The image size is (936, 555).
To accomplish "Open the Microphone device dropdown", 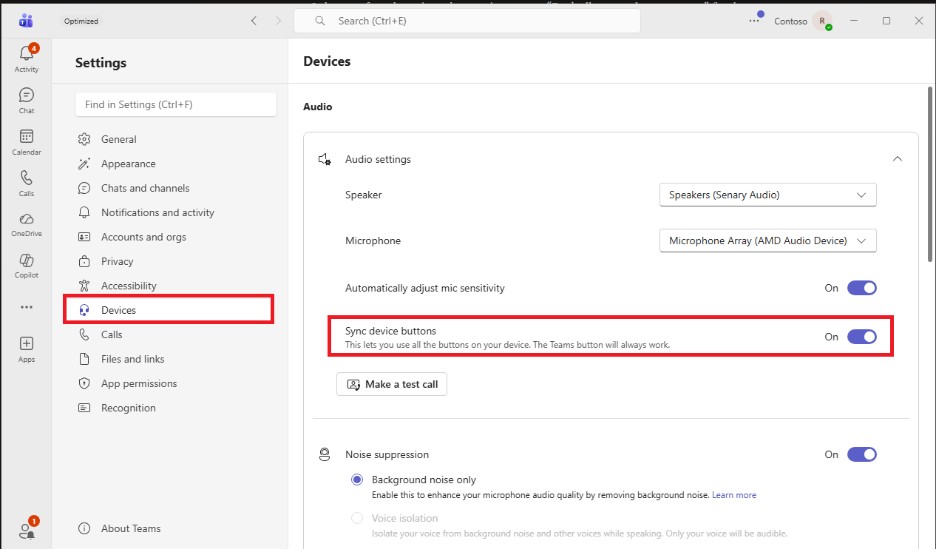I will click(768, 240).
